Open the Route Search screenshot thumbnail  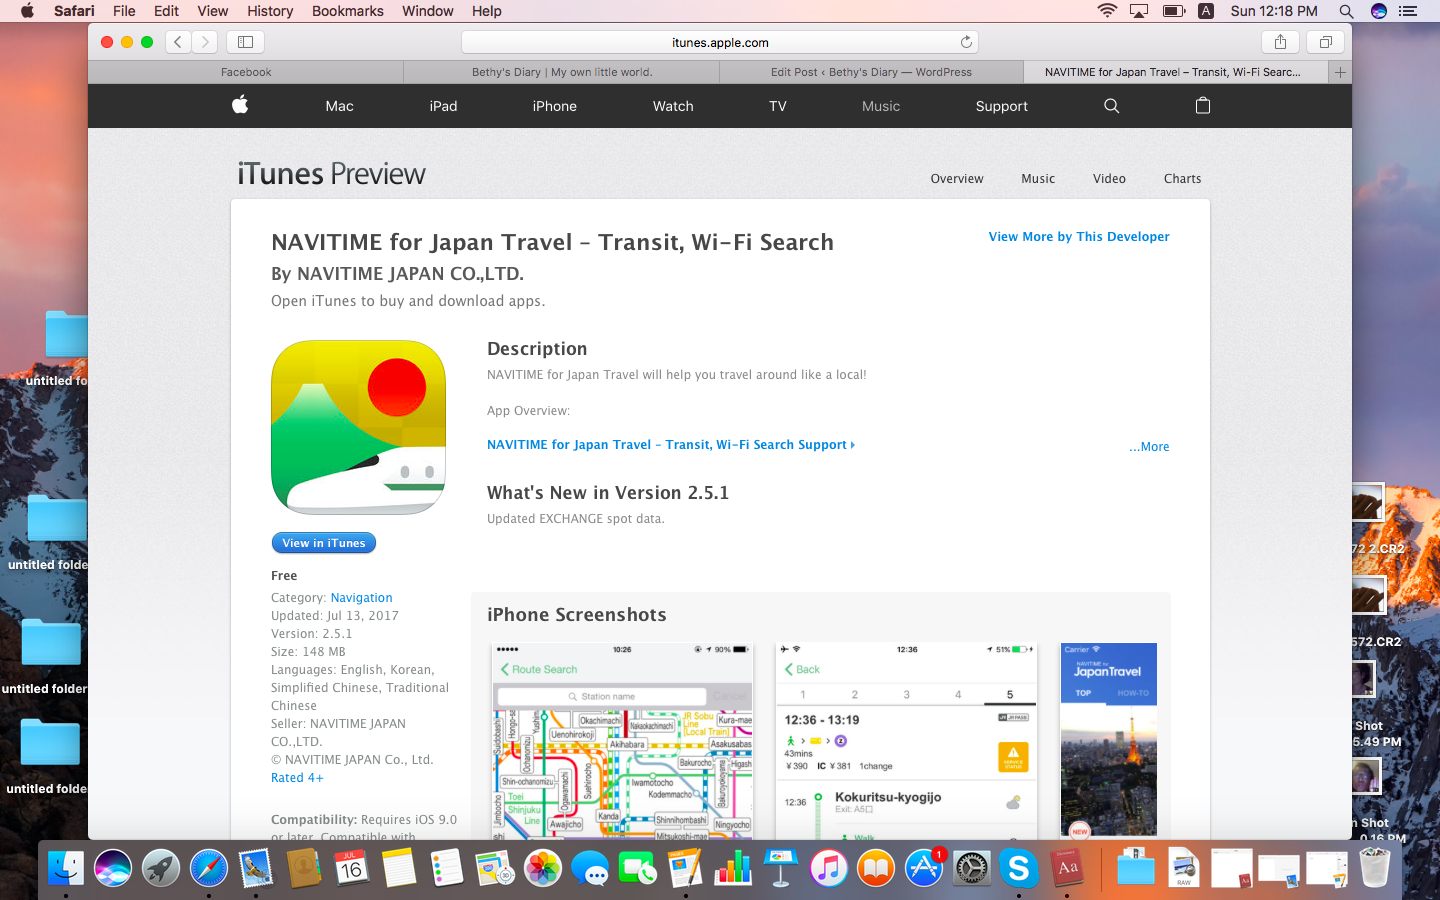[x=622, y=740]
